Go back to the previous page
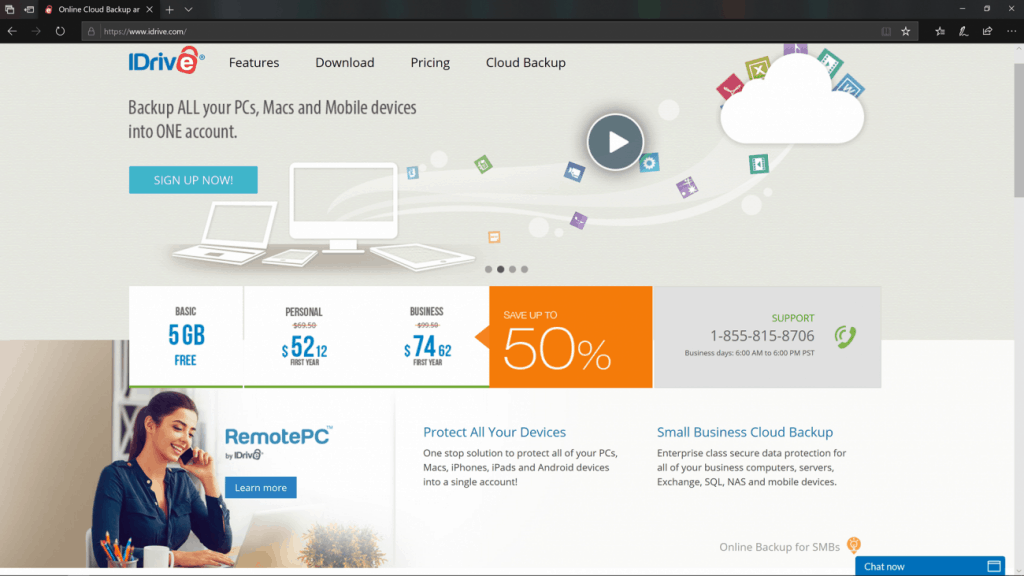This screenshot has width=1024, height=576. (x=12, y=31)
